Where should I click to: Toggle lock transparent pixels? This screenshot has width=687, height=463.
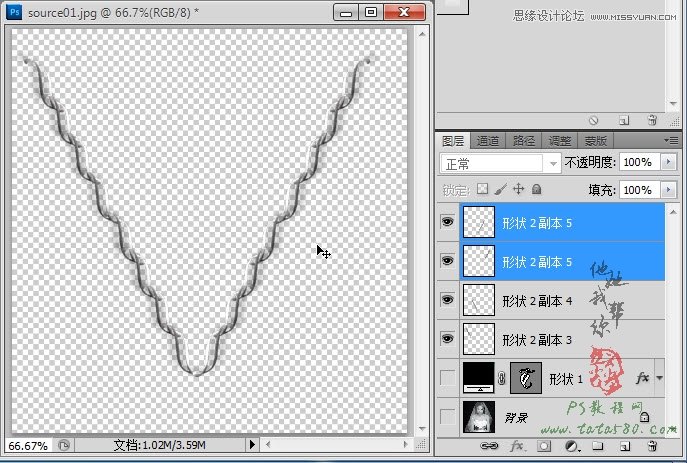[482, 189]
